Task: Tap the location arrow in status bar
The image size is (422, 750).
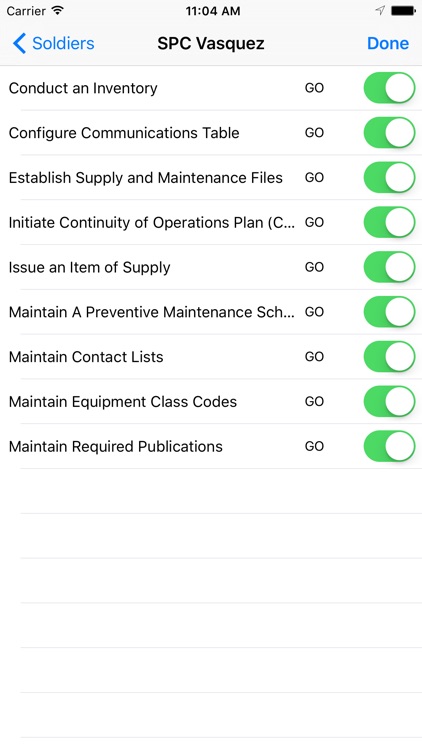Action: click(x=380, y=11)
